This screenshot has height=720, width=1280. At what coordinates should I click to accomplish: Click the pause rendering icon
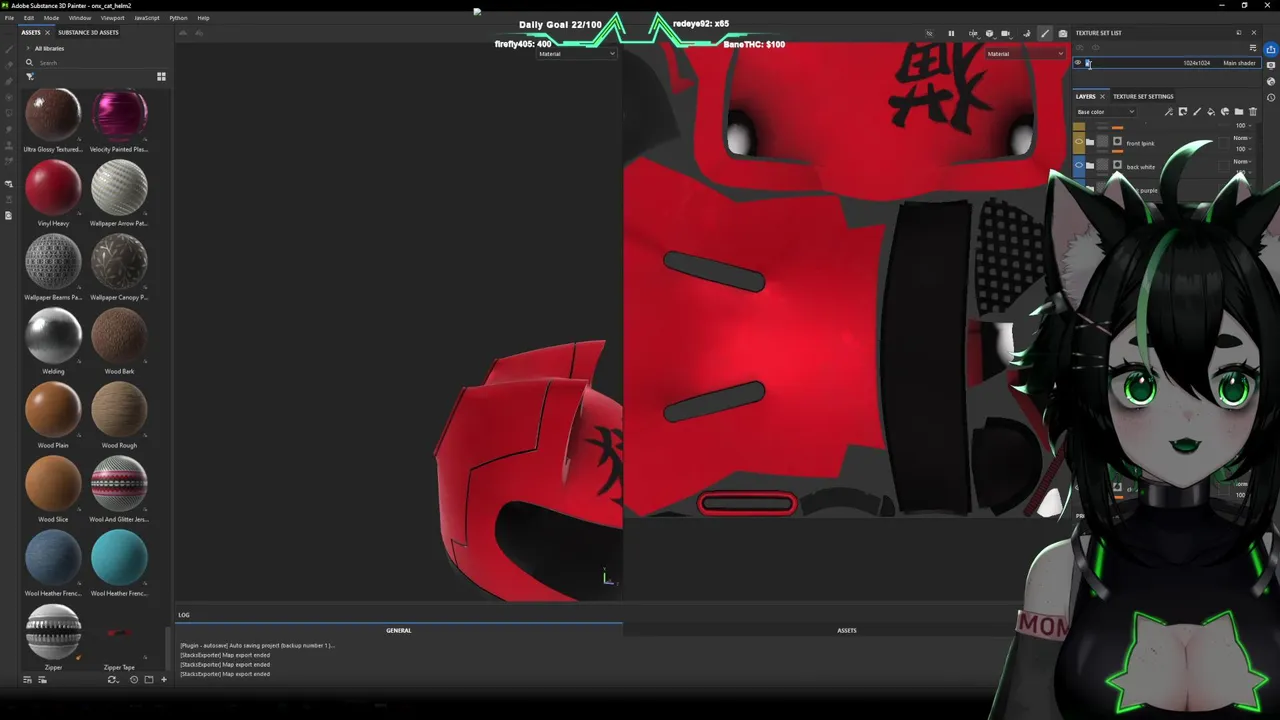(x=951, y=33)
